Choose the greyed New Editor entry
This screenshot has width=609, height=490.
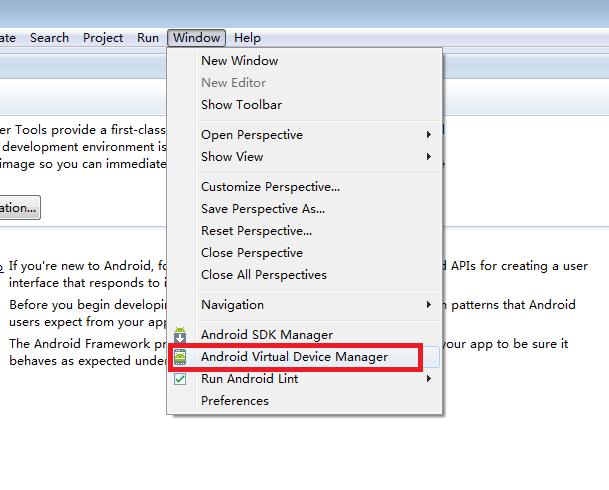pyautogui.click(x=304, y=83)
